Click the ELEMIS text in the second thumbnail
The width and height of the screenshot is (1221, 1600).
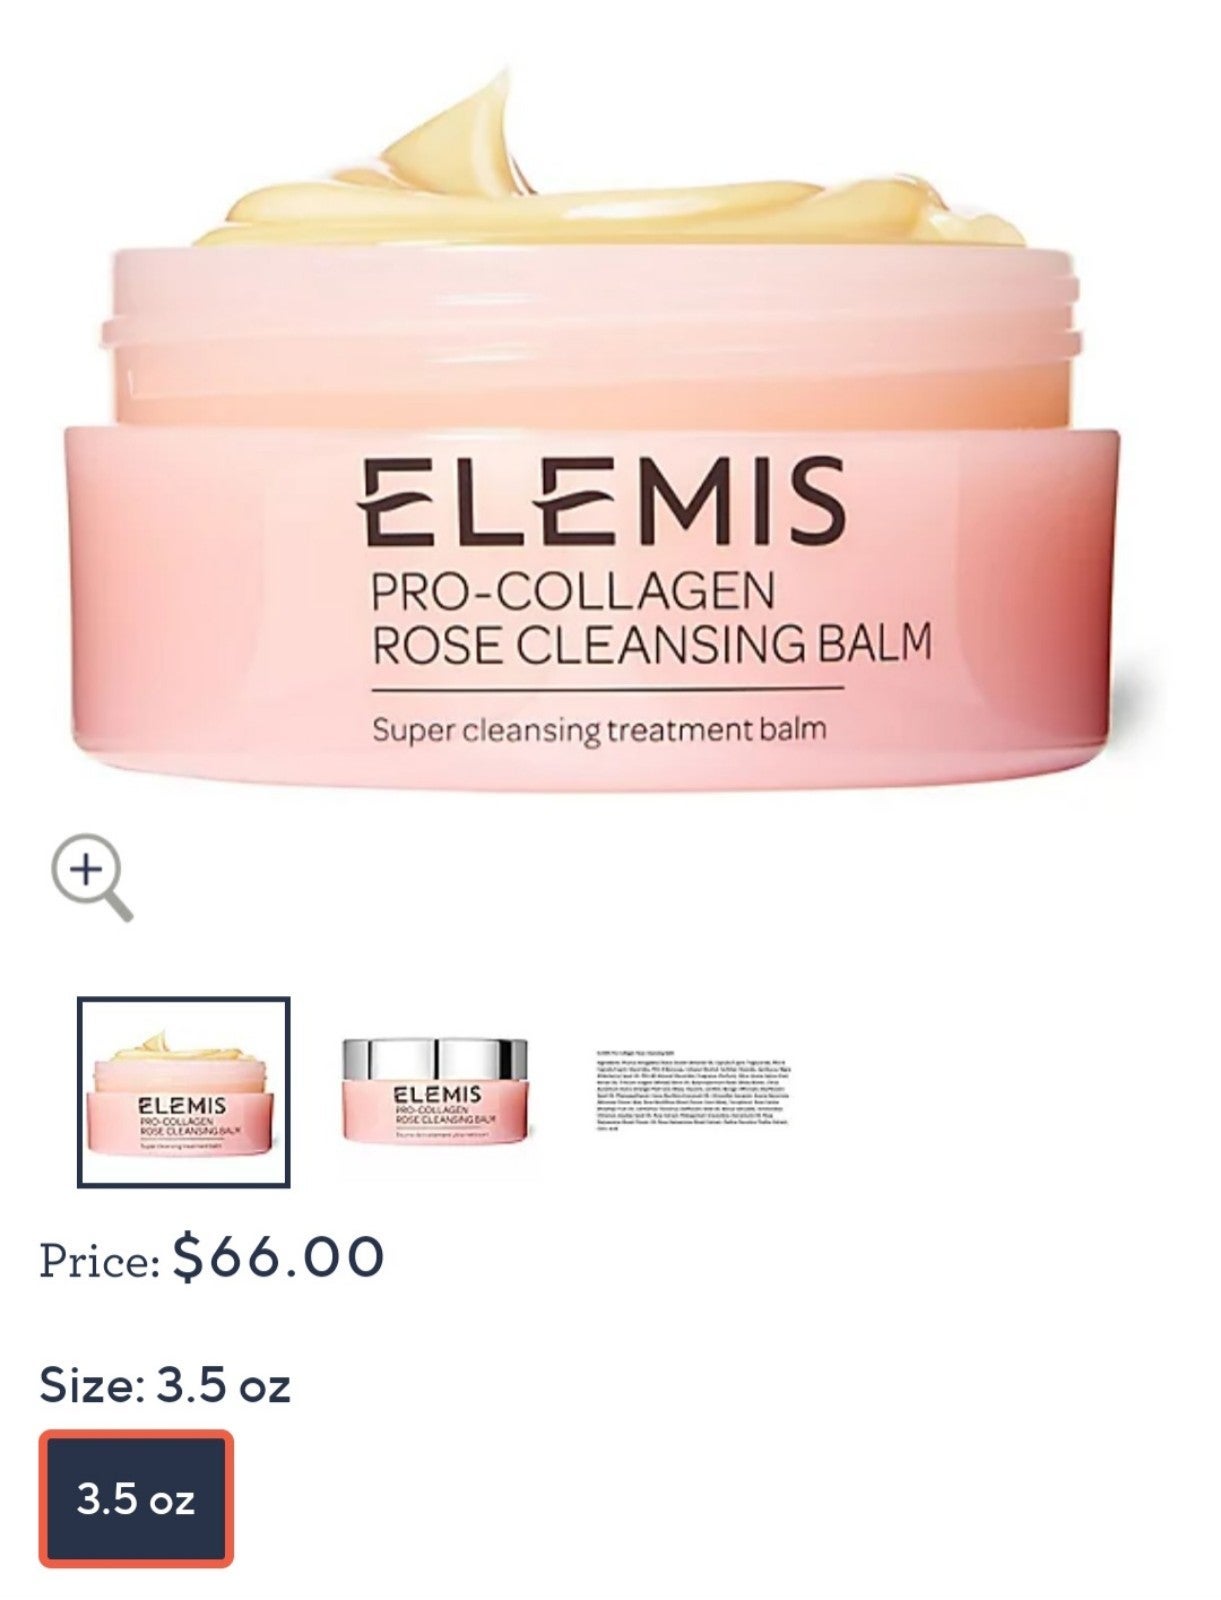pyautogui.click(x=437, y=1095)
